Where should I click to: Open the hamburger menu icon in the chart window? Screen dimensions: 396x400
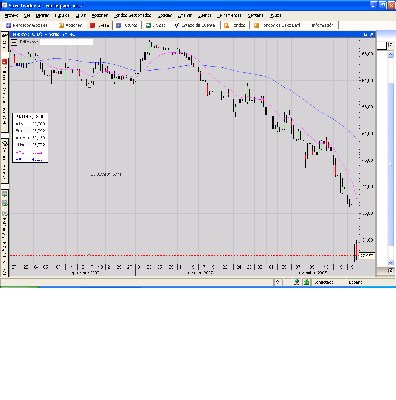point(14,42)
